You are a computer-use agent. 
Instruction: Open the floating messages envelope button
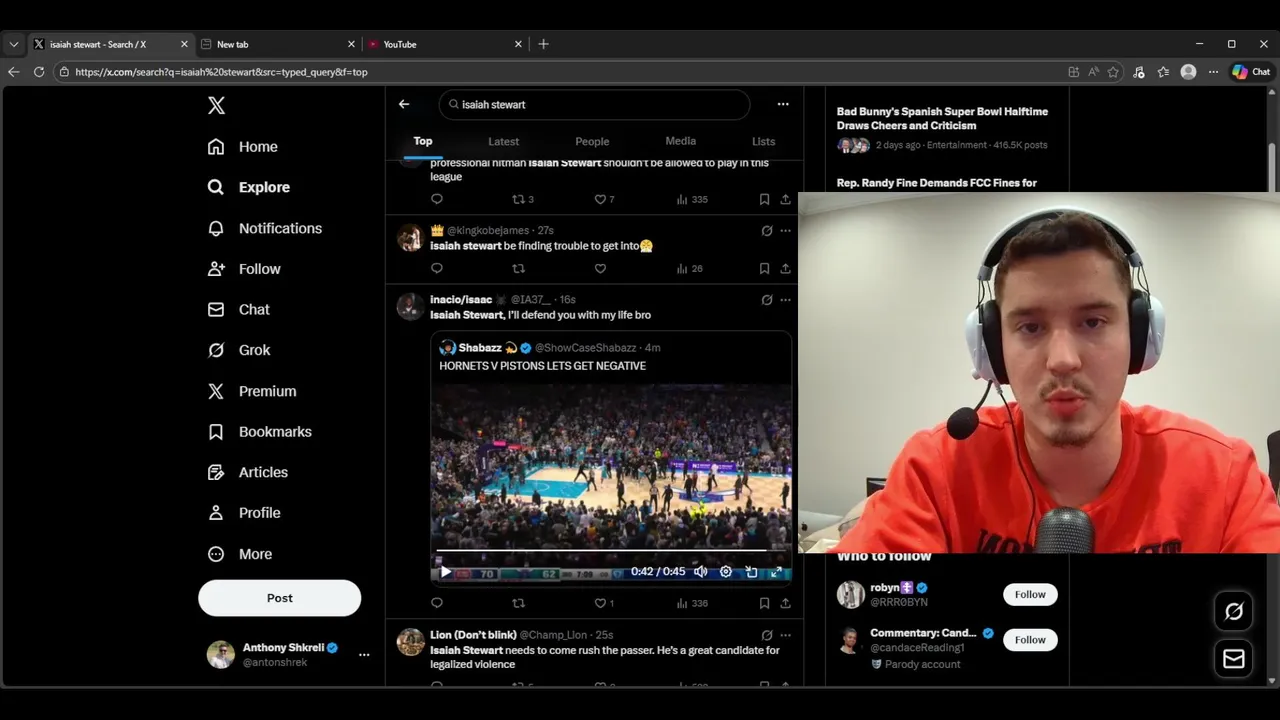tap(1234, 659)
